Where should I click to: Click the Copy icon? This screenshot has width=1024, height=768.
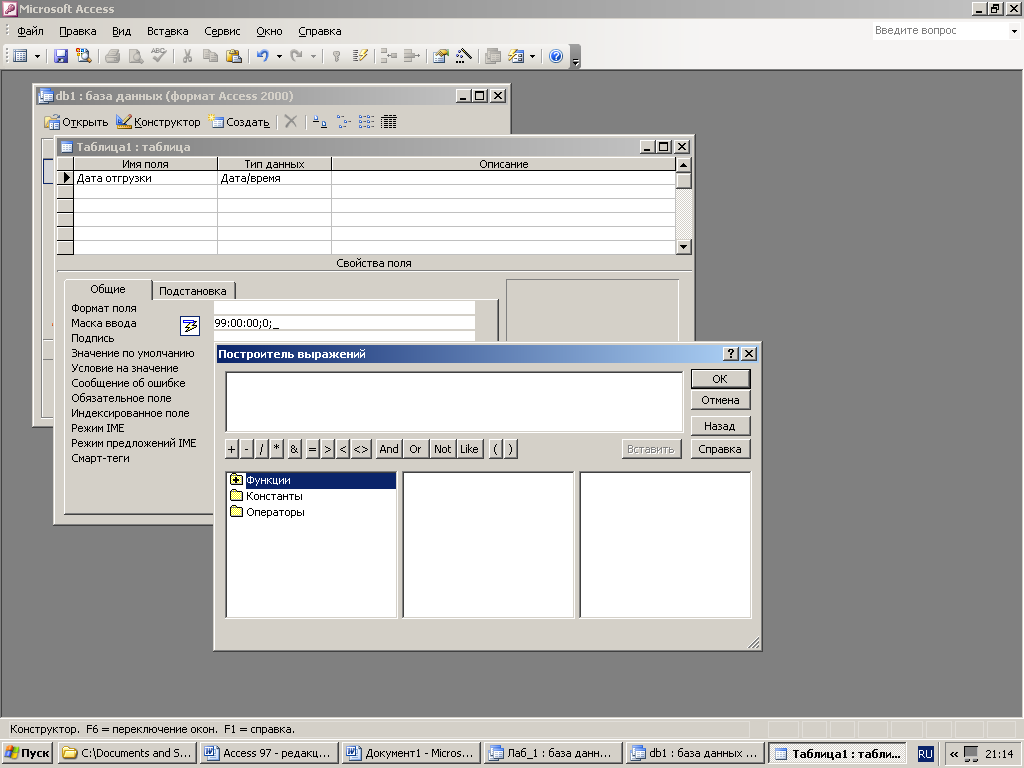tap(210, 56)
